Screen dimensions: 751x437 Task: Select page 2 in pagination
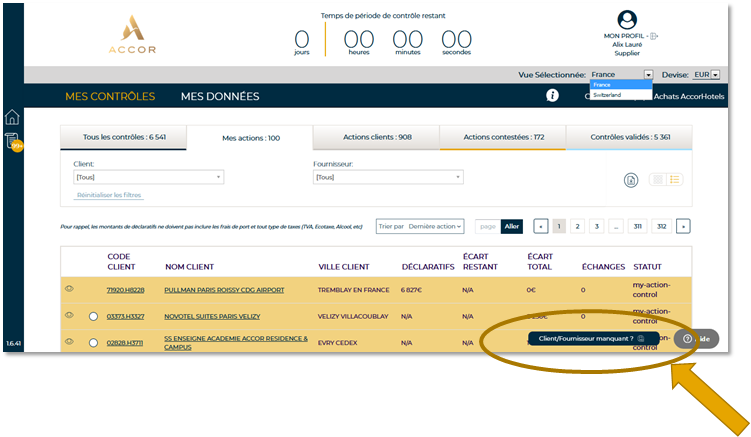(577, 226)
